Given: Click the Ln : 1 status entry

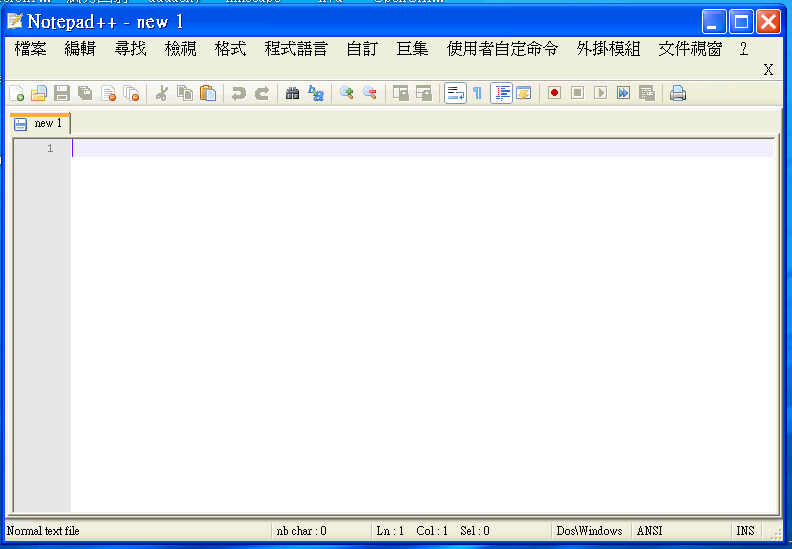Looking at the screenshot, I should (390, 531).
